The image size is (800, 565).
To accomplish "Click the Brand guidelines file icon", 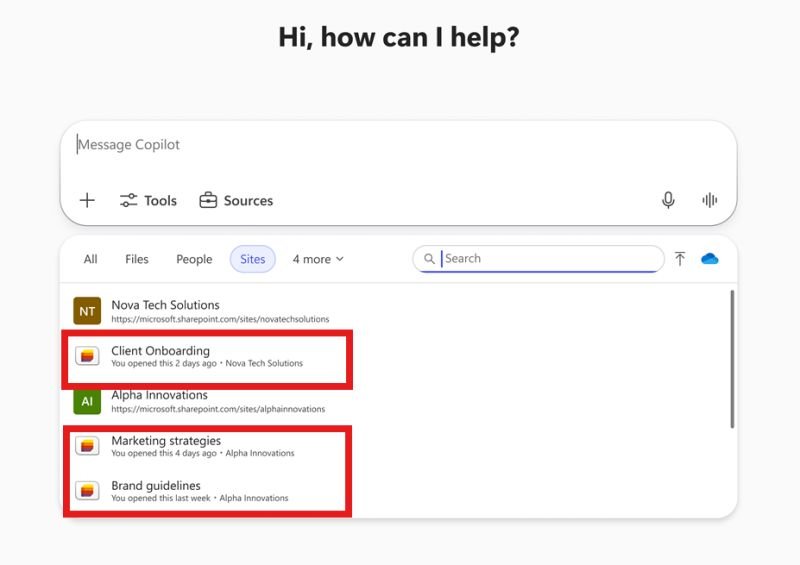I will [87, 490].
